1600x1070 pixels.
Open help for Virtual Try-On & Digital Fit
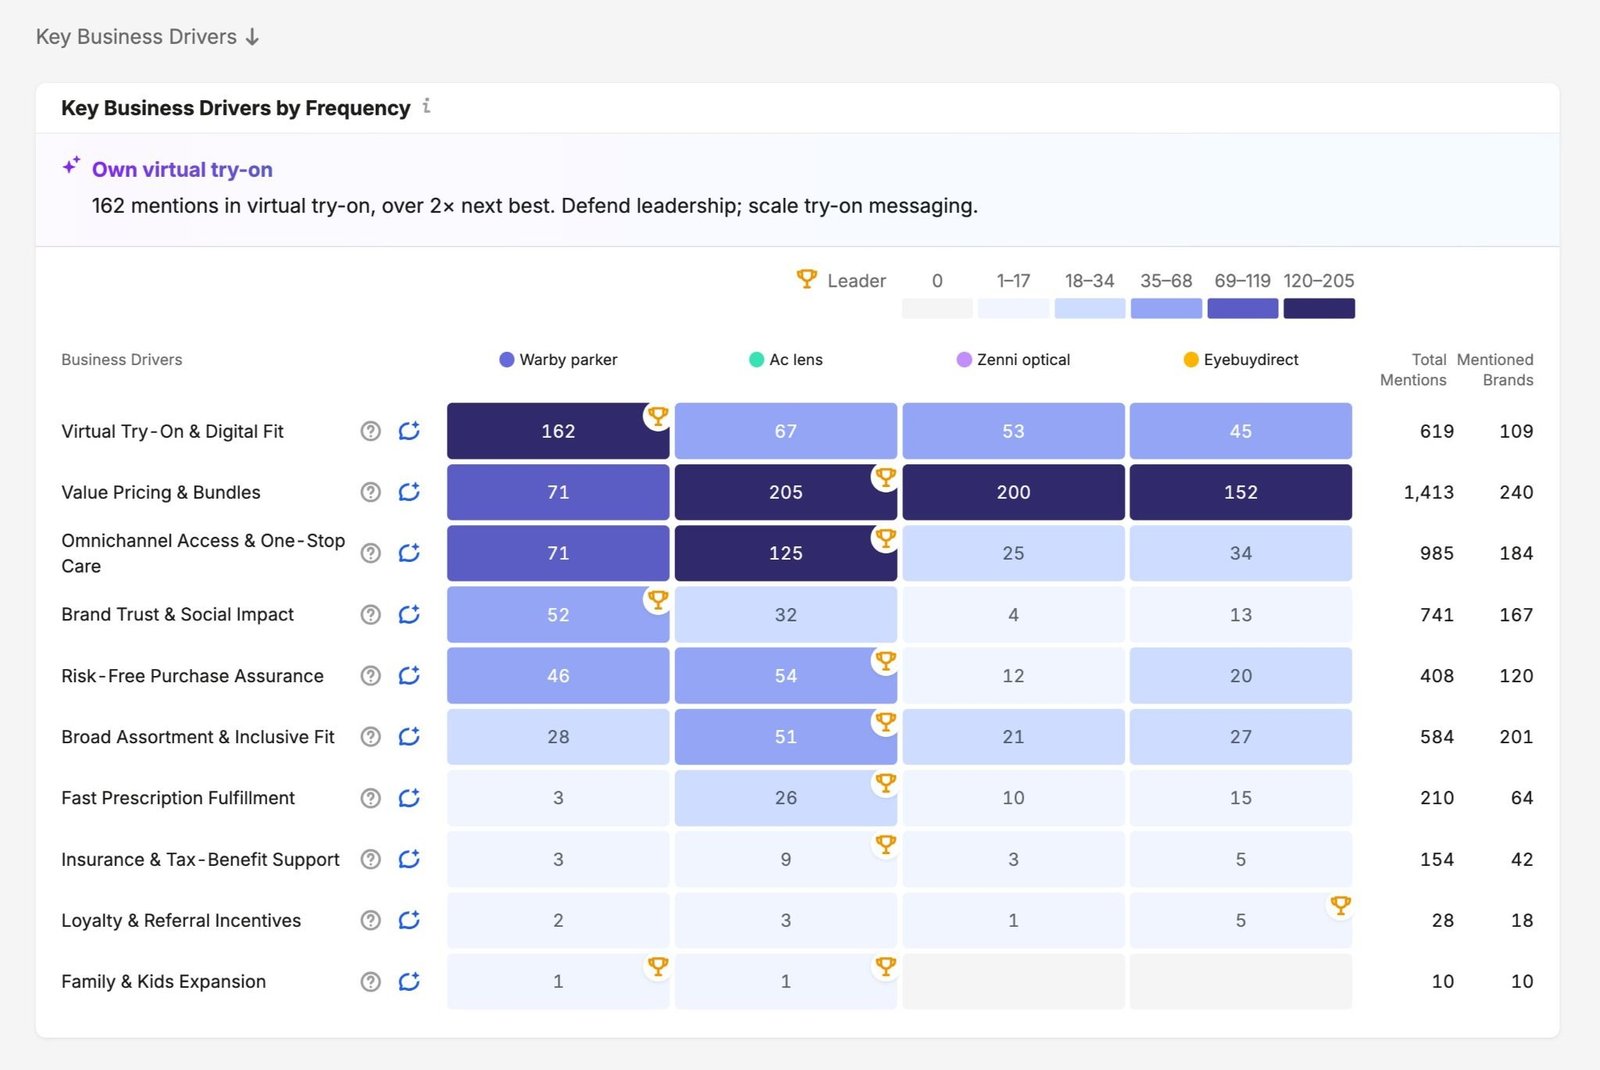pos(371,431)
